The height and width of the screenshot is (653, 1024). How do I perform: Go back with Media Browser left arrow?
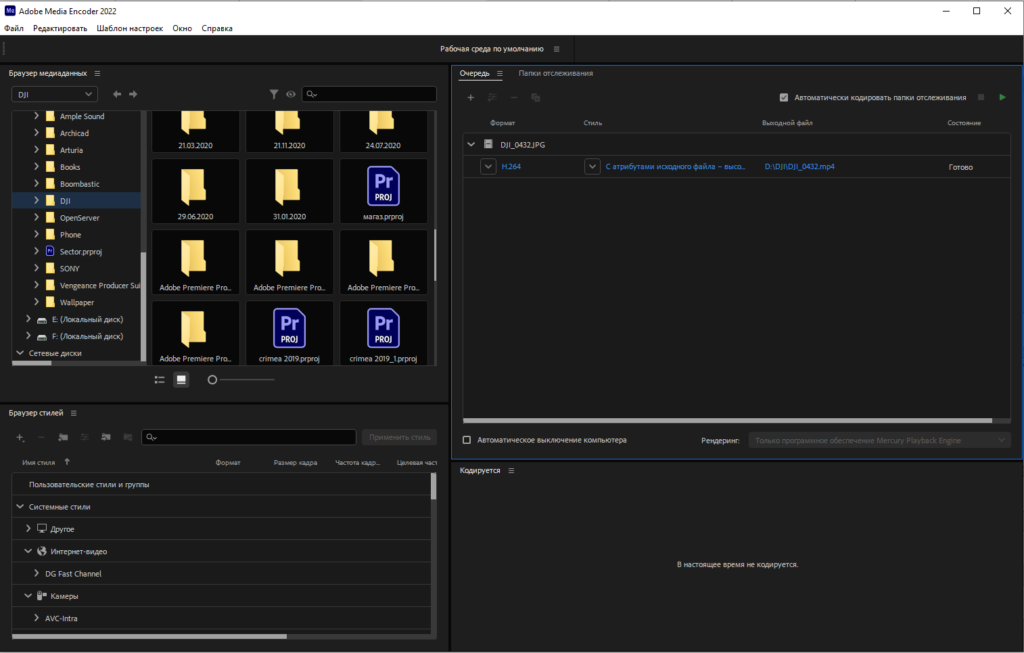pos(117,94)
